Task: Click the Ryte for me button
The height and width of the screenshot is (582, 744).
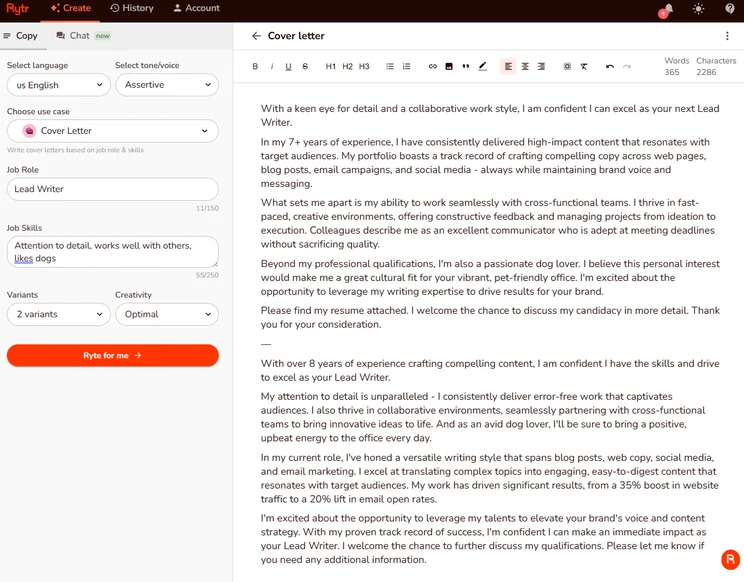Action: 113,355
